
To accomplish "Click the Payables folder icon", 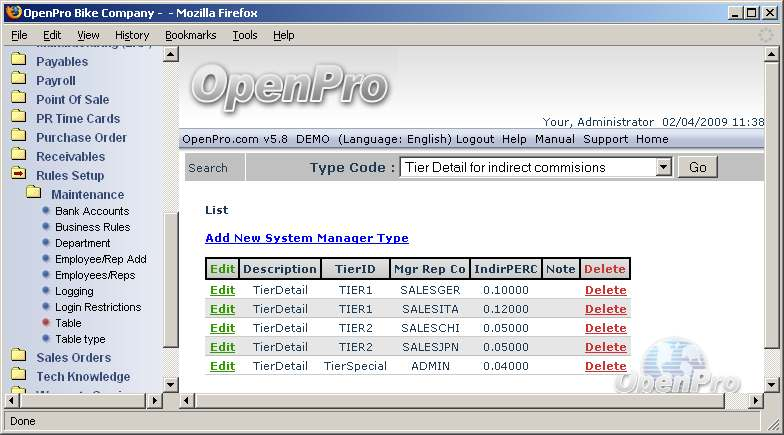I will tap(18, 61).
